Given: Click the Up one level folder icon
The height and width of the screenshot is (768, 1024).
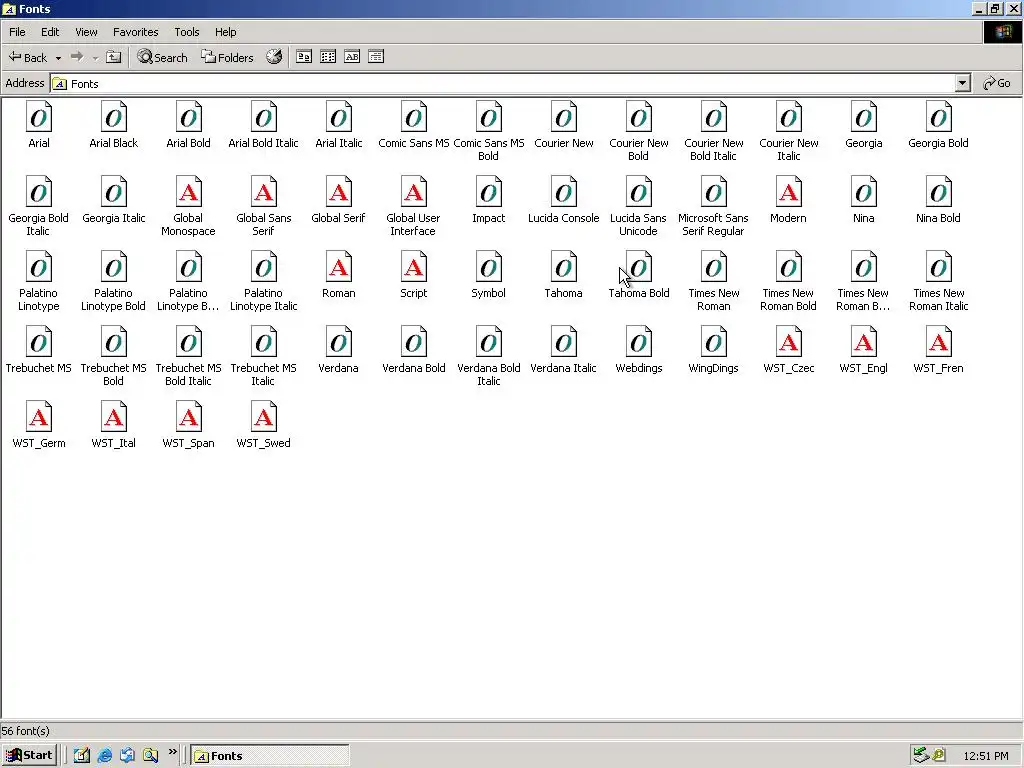Looking at the screenshot, I should coord(114,57).
